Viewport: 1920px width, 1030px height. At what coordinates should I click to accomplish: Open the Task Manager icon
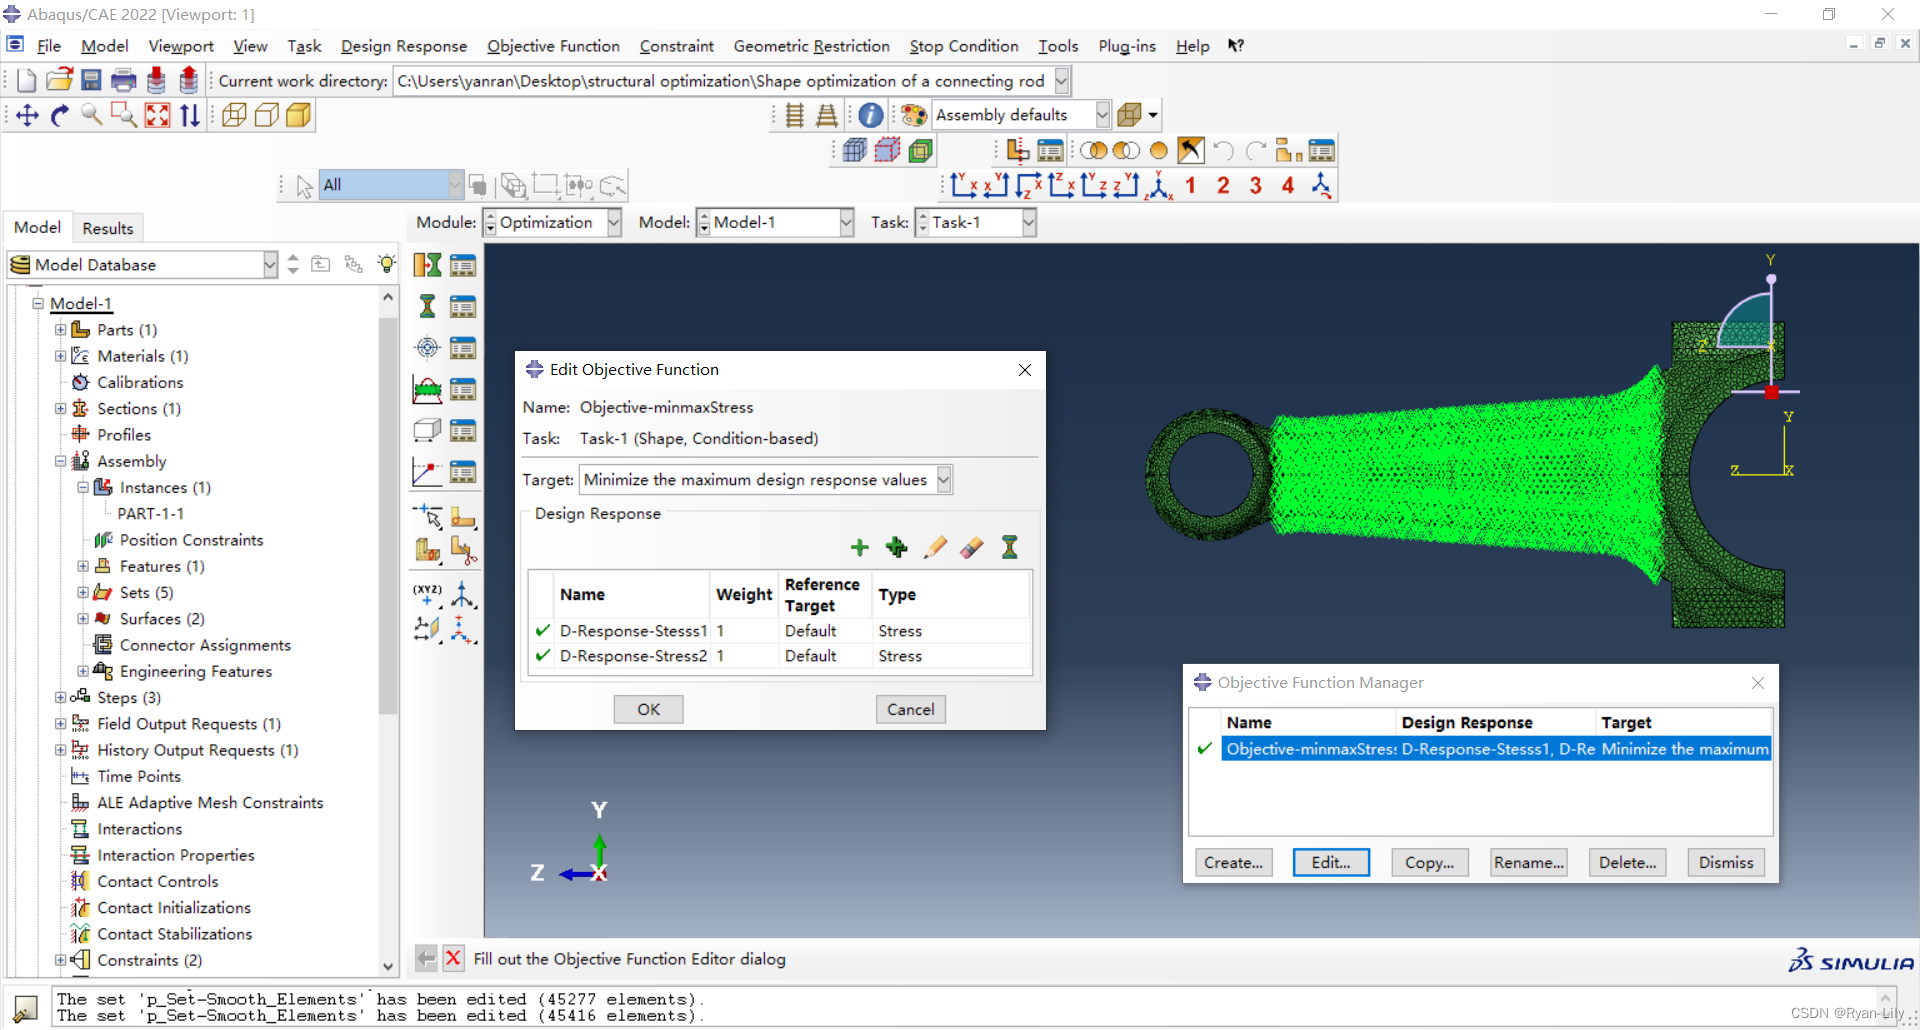tap(462, 265)
